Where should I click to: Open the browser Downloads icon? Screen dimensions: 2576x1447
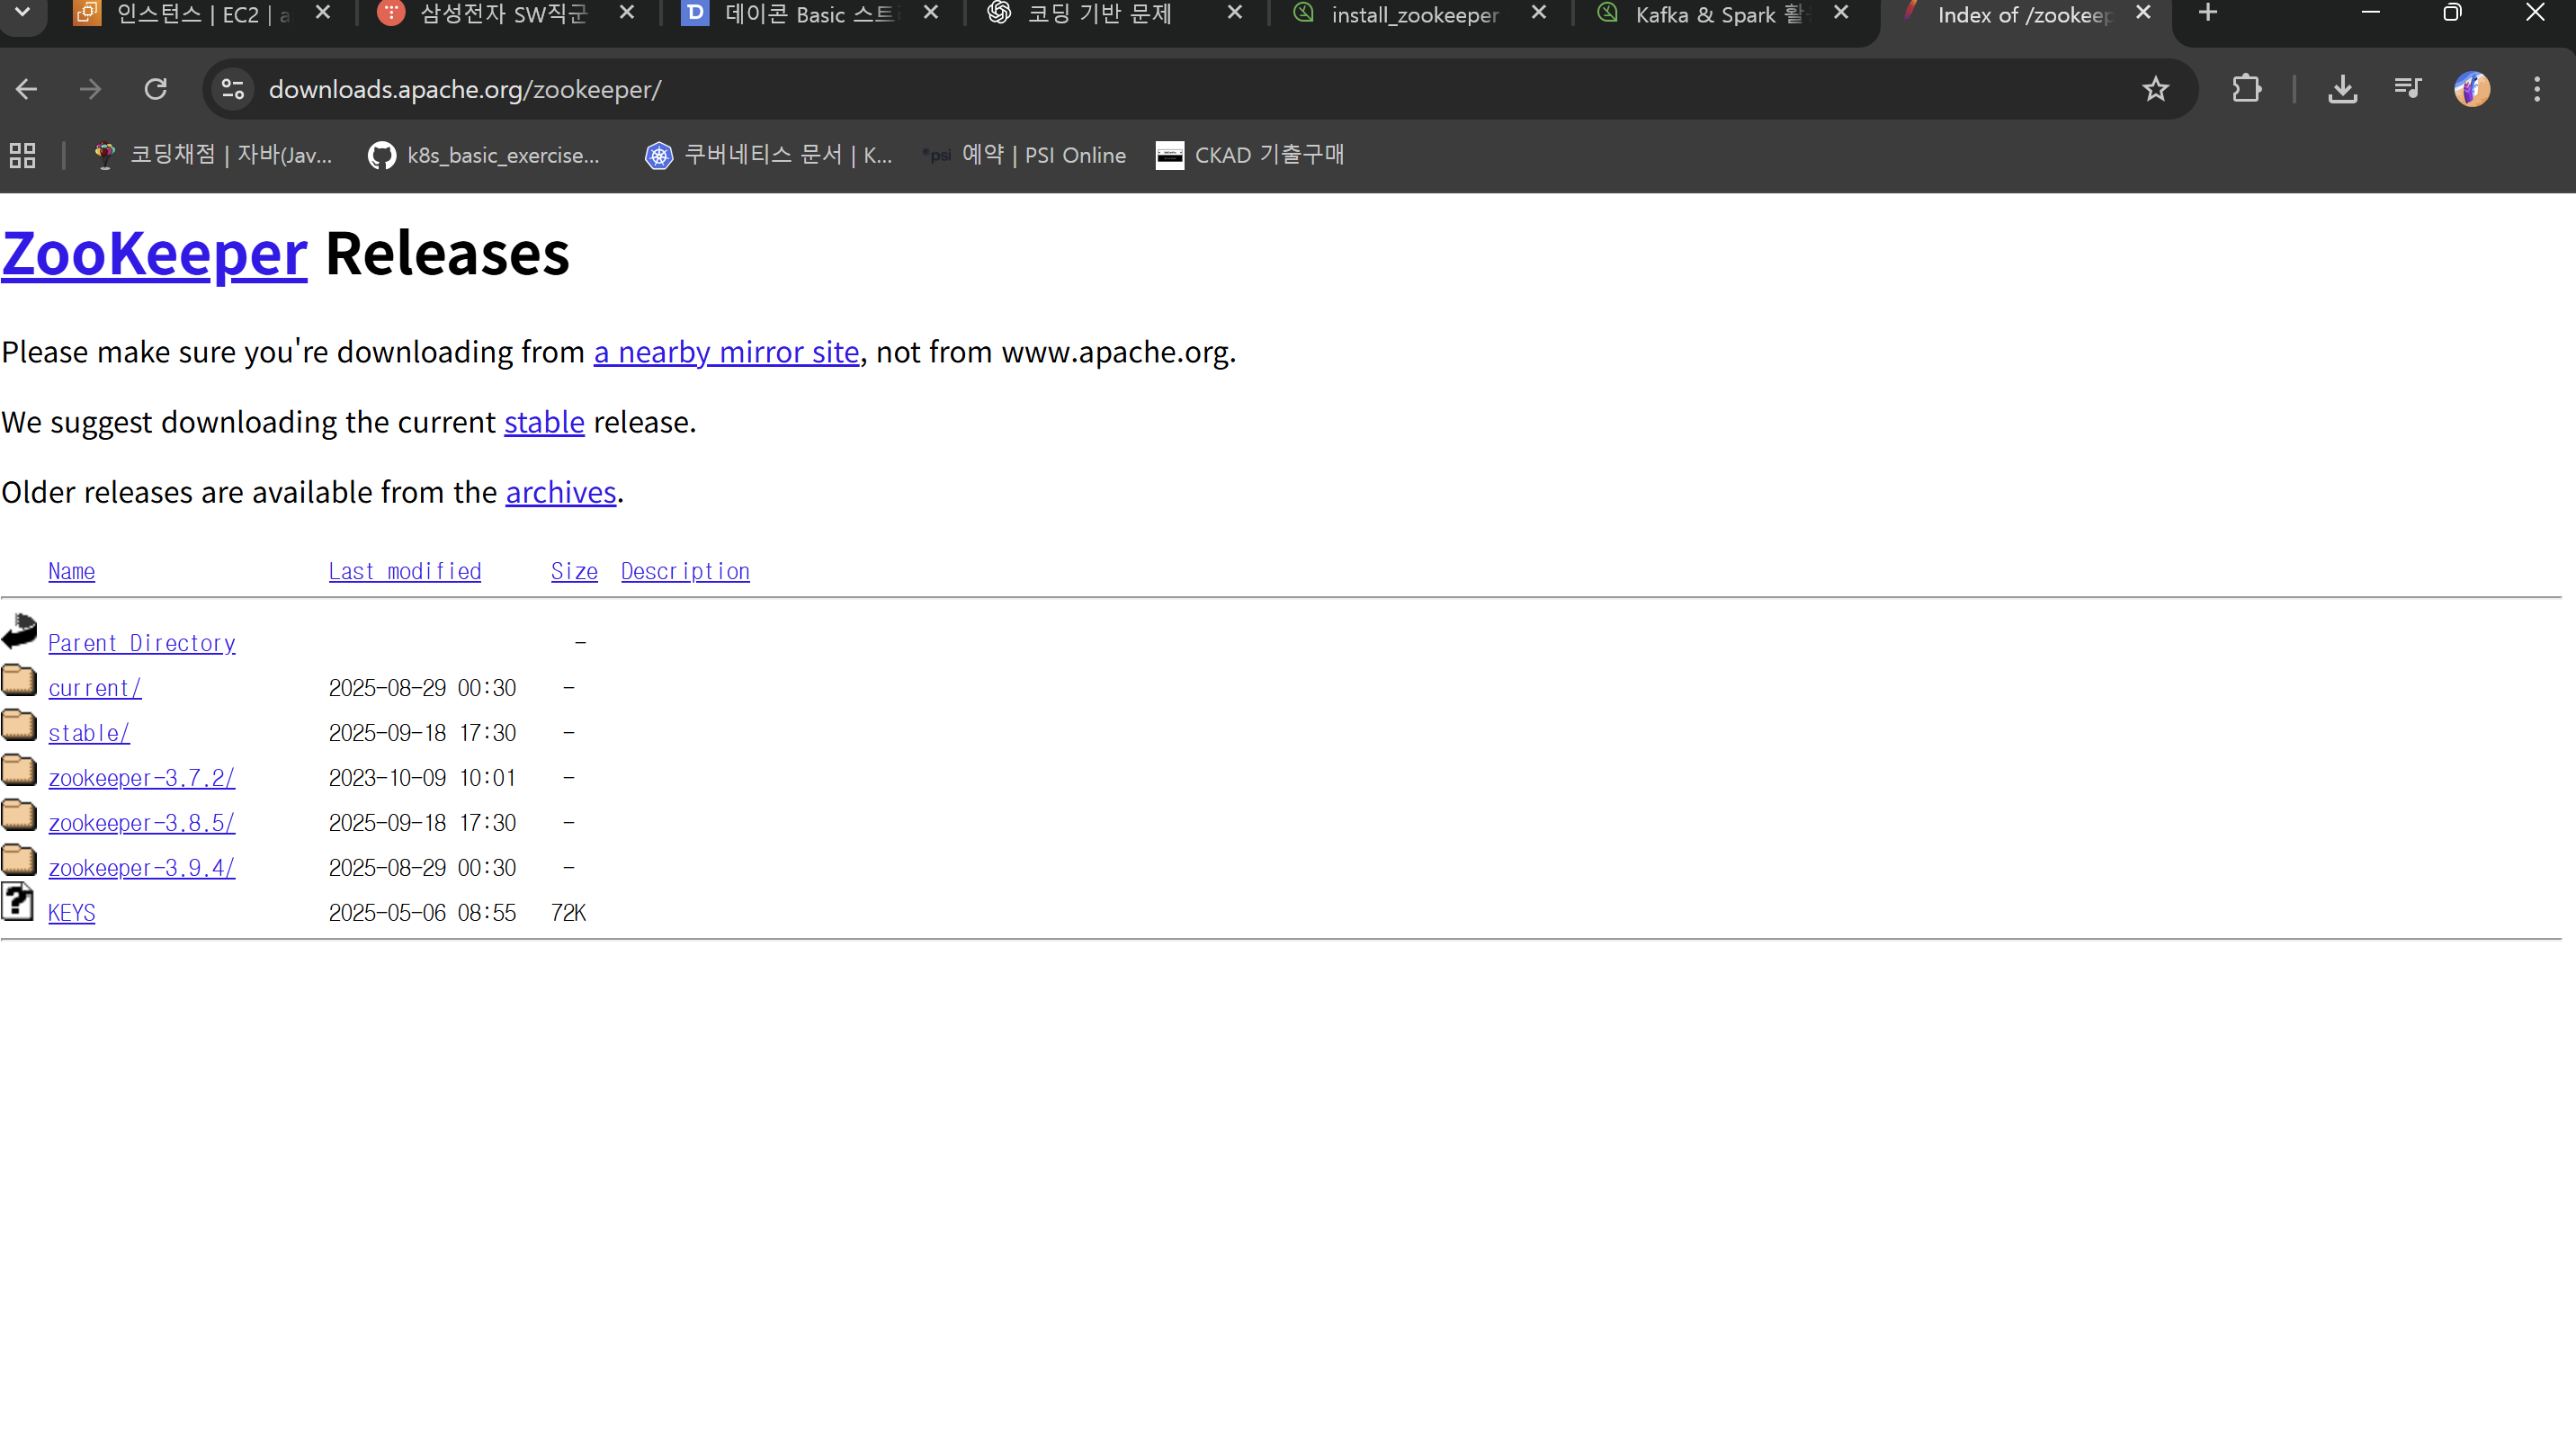pos(2342,89)
